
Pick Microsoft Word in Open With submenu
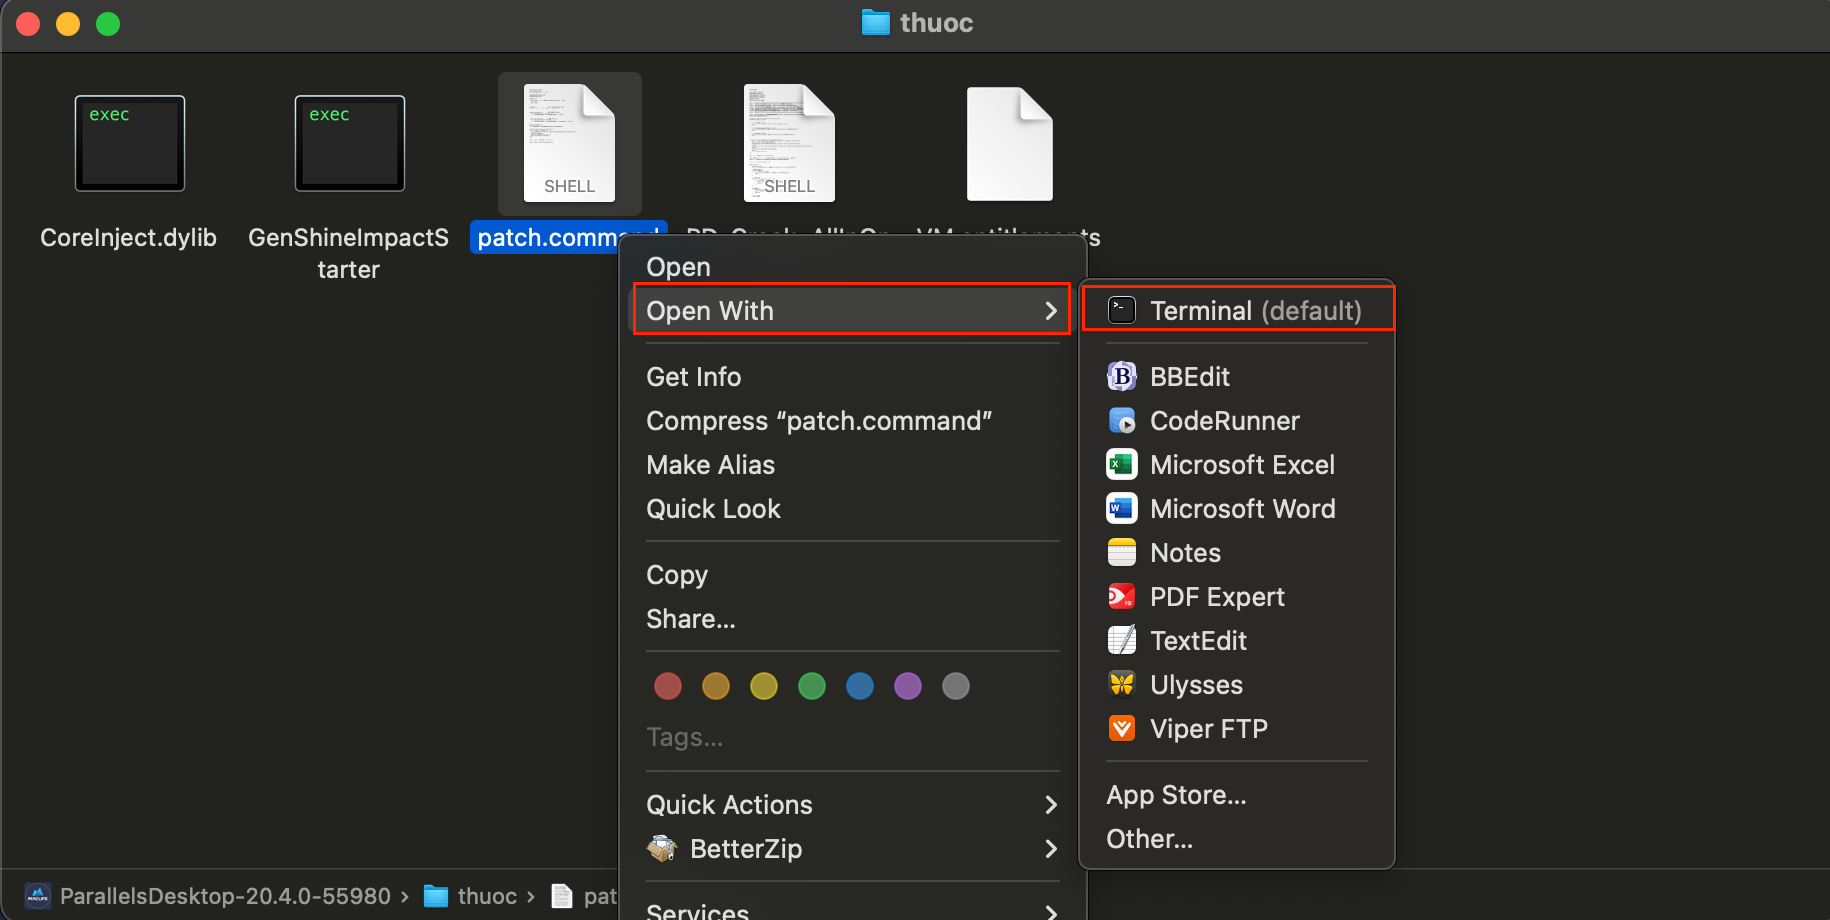[1241, 509]
